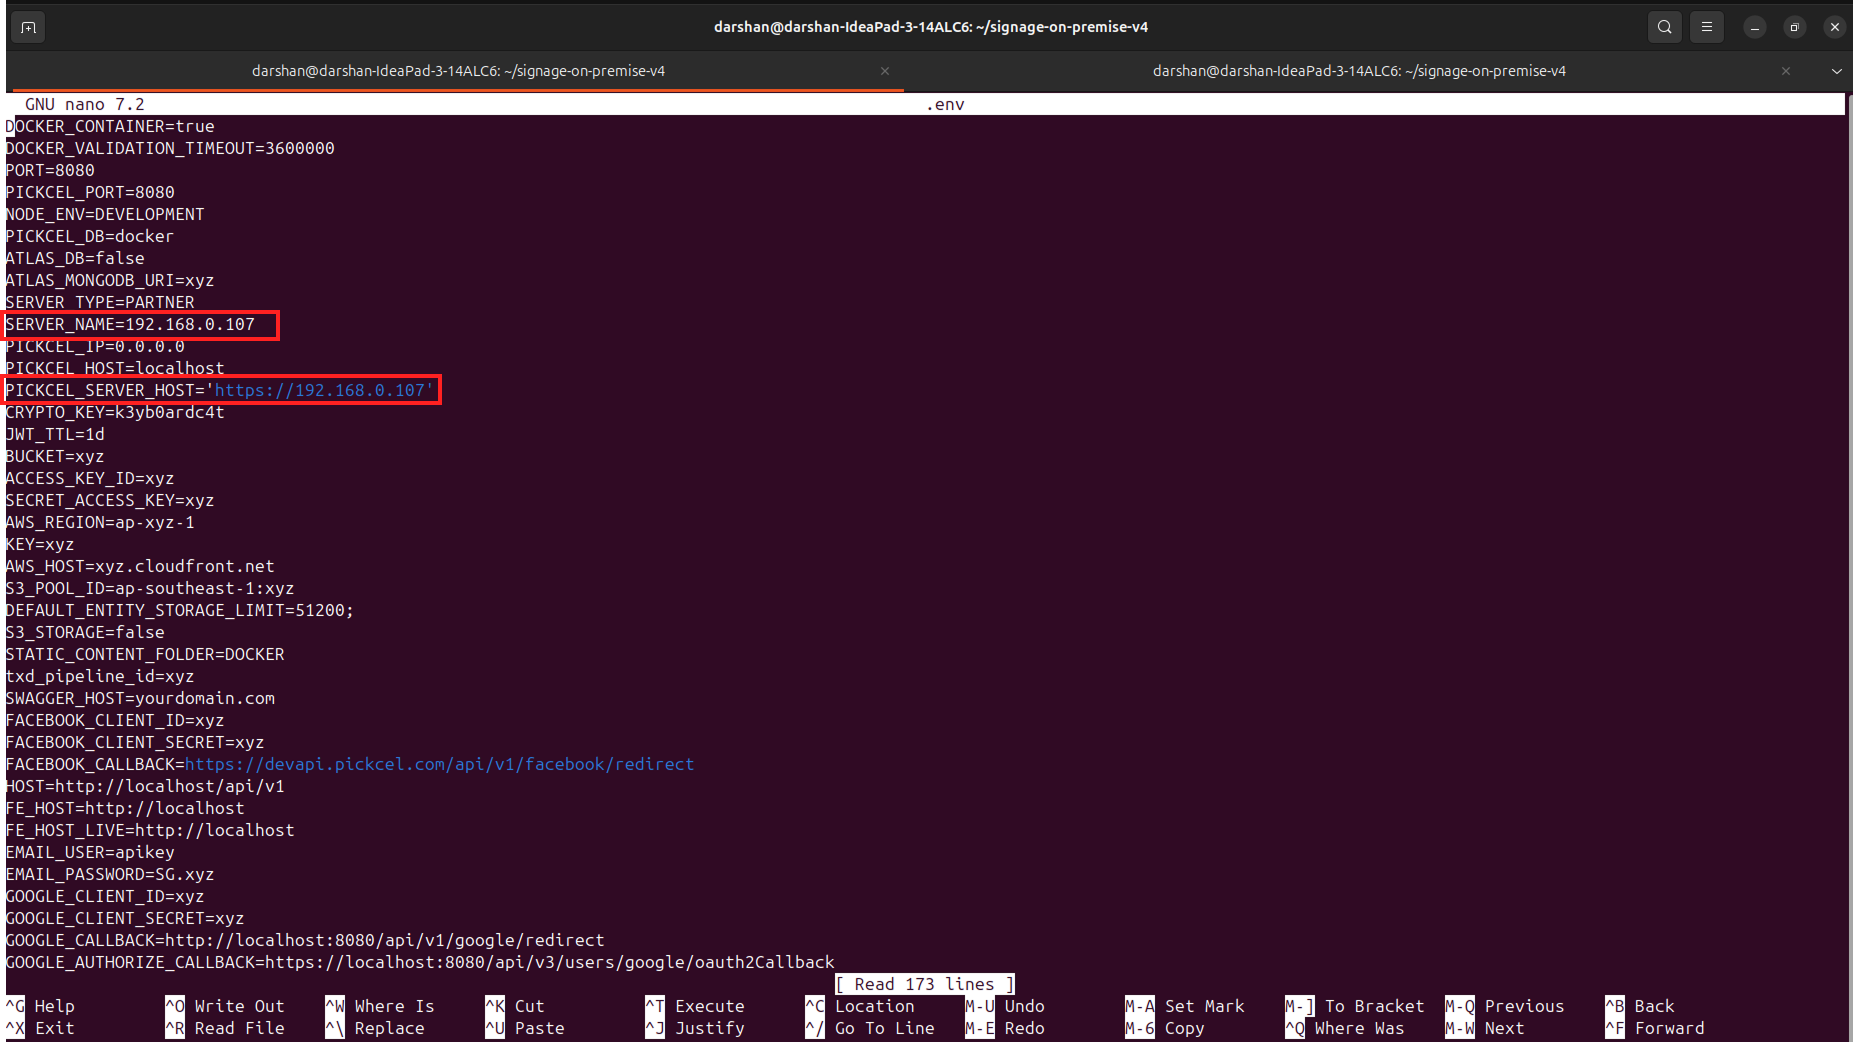Switch to the left terminal tab
The image size is (1853, 1042).
pos(458,71)
